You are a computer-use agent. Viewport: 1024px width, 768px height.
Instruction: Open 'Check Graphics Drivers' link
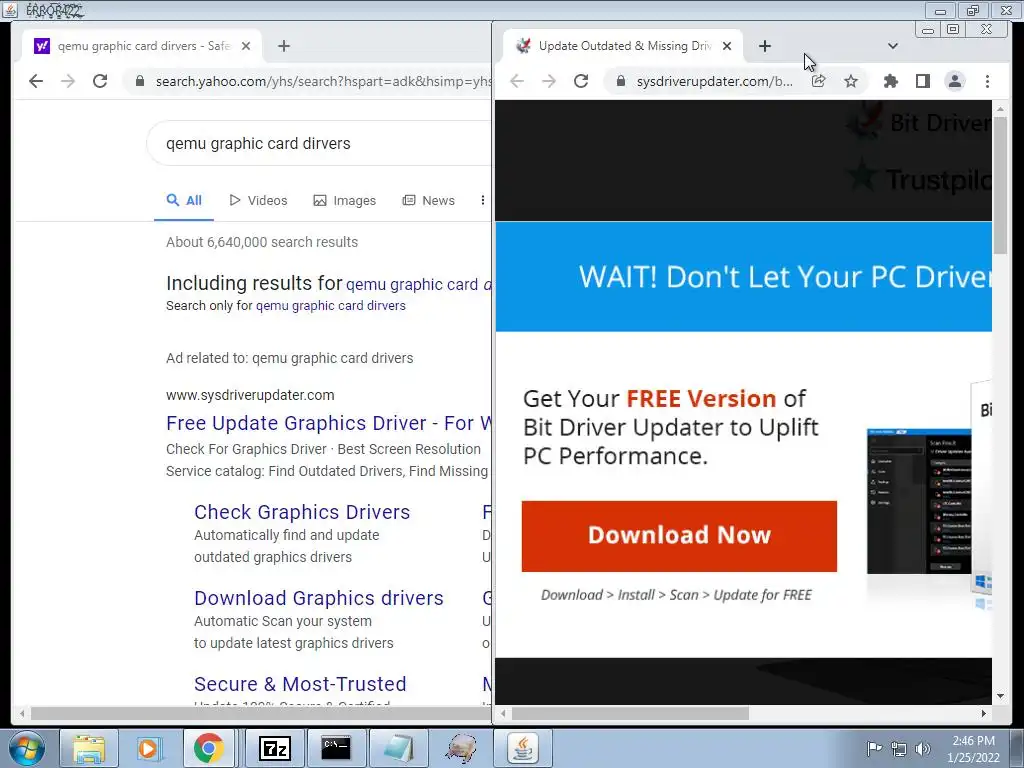302,512
